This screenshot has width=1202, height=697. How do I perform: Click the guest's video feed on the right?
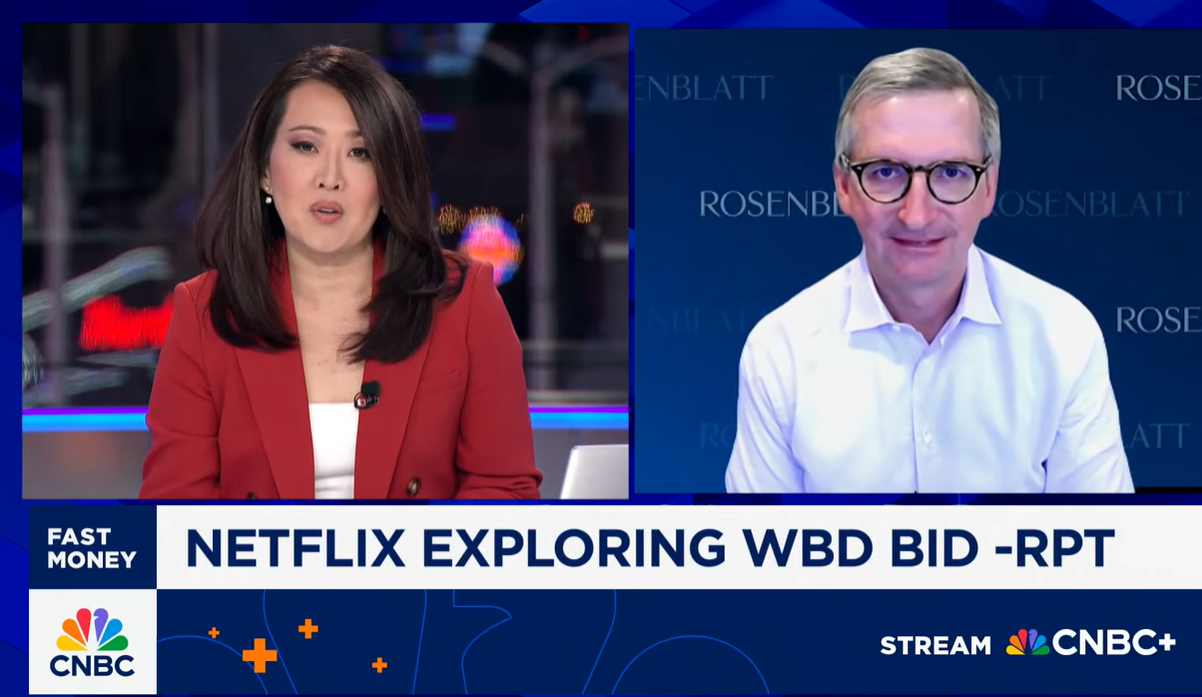tap(918, 261)
